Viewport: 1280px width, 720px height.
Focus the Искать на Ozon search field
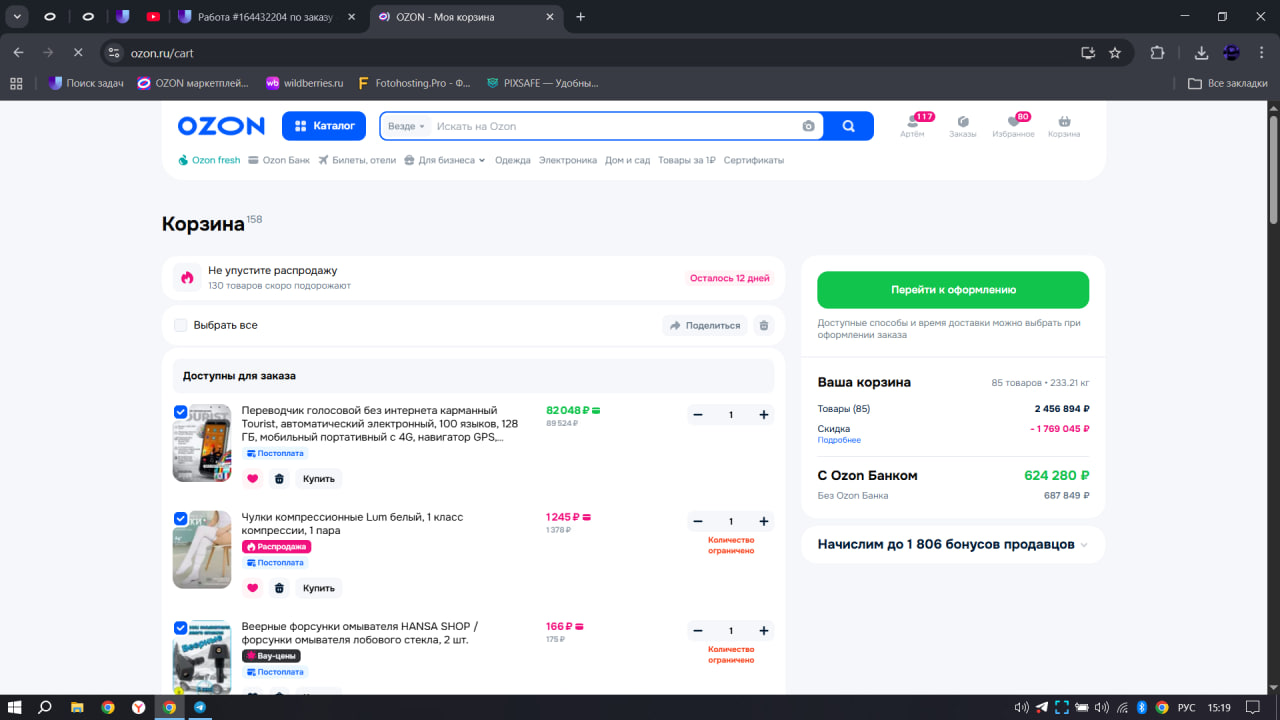(x=614, y=126)
